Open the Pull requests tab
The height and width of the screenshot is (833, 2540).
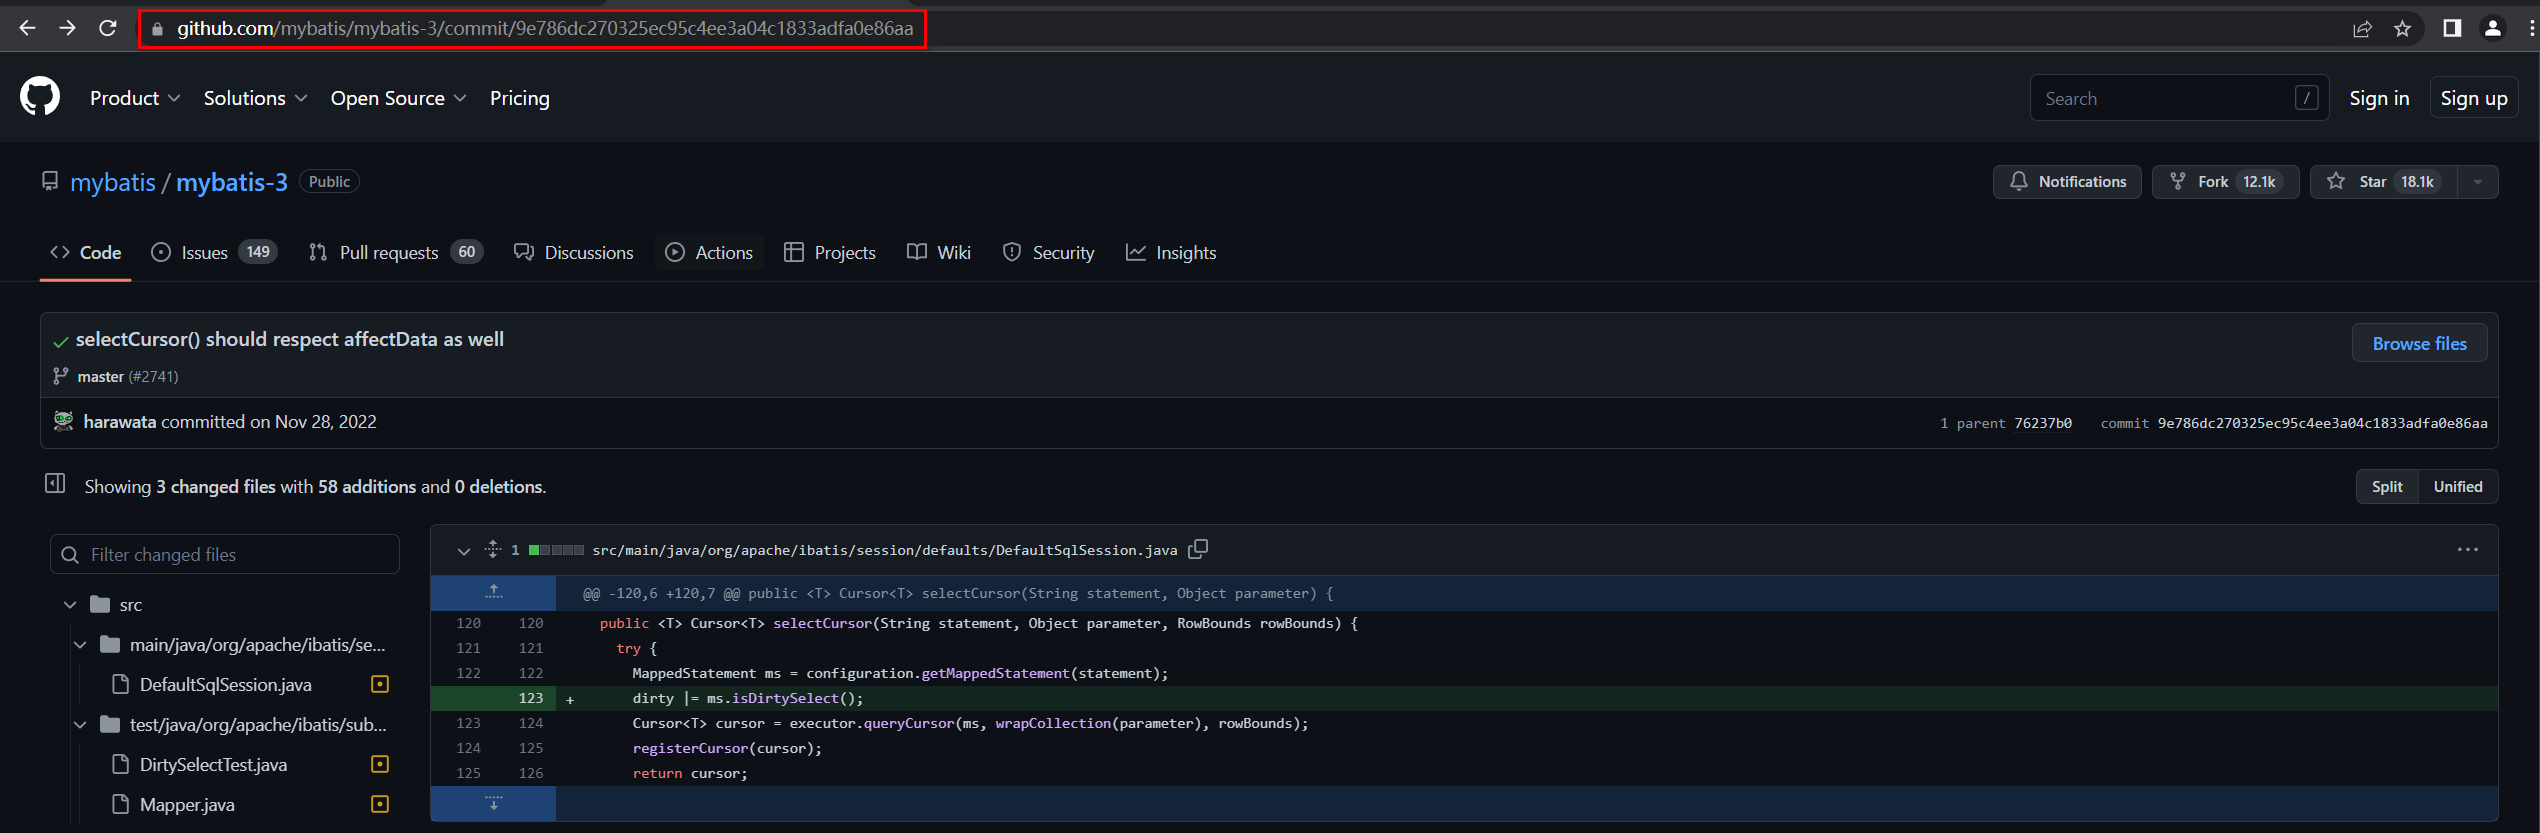(x=396, y=253)
